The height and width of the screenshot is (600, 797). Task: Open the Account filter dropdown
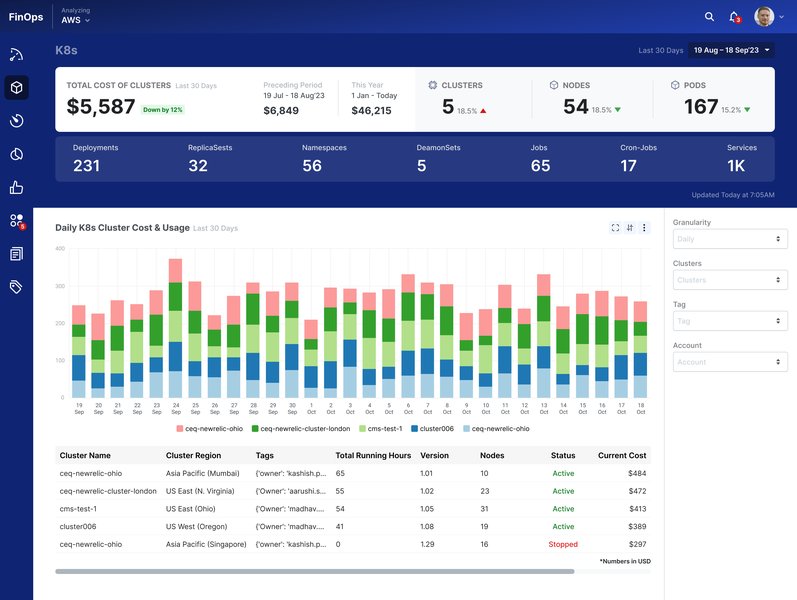point(730,362)
